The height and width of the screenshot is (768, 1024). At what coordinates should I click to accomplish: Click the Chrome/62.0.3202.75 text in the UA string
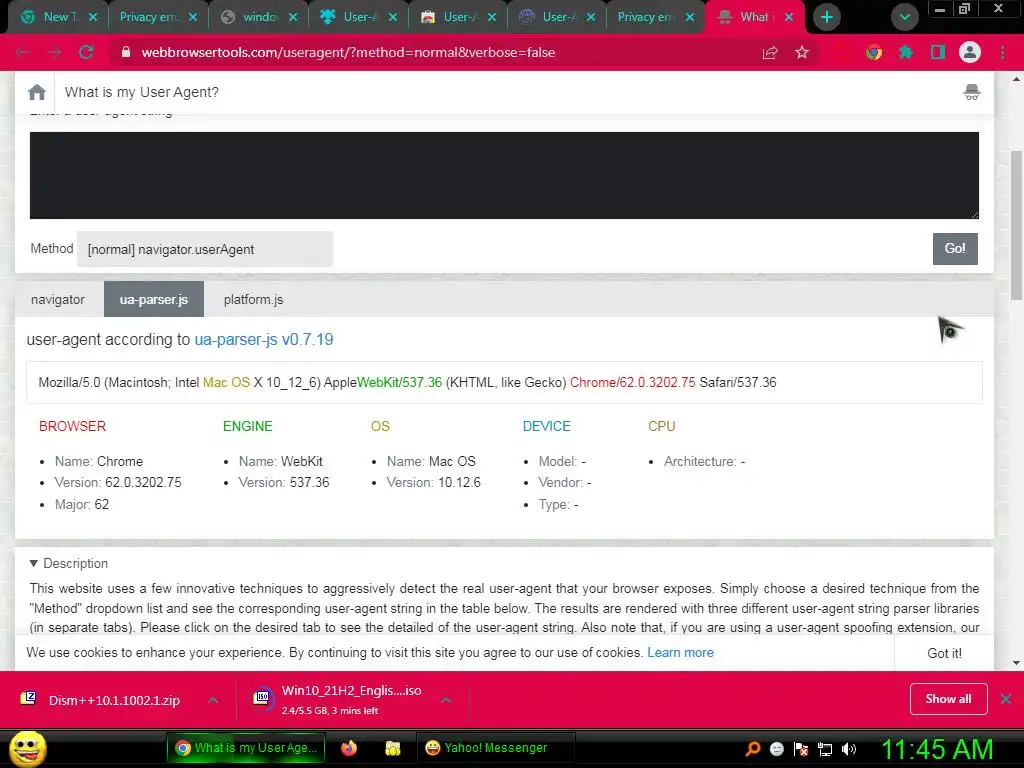632,382
